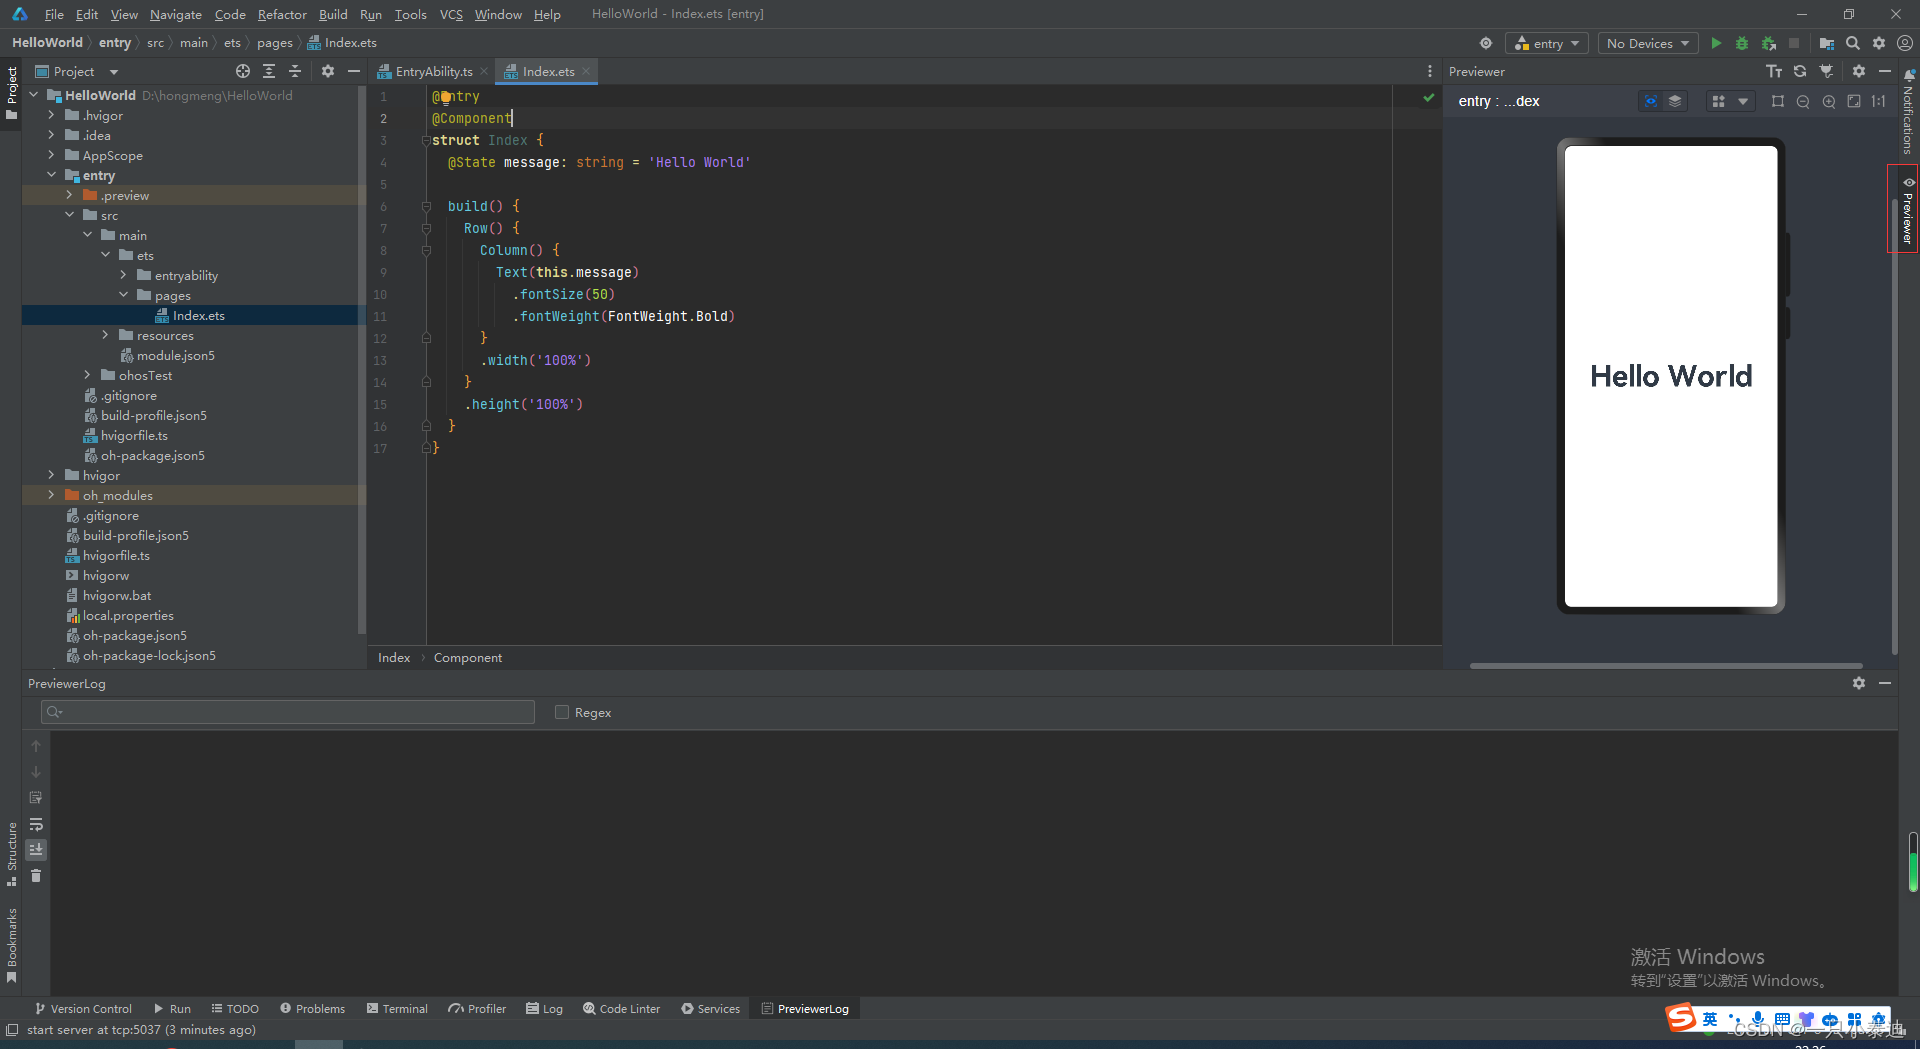The width and height of the screenshot is (1920, 1049).
Task: Open Project panel options gear
Action: click(328, 71)
